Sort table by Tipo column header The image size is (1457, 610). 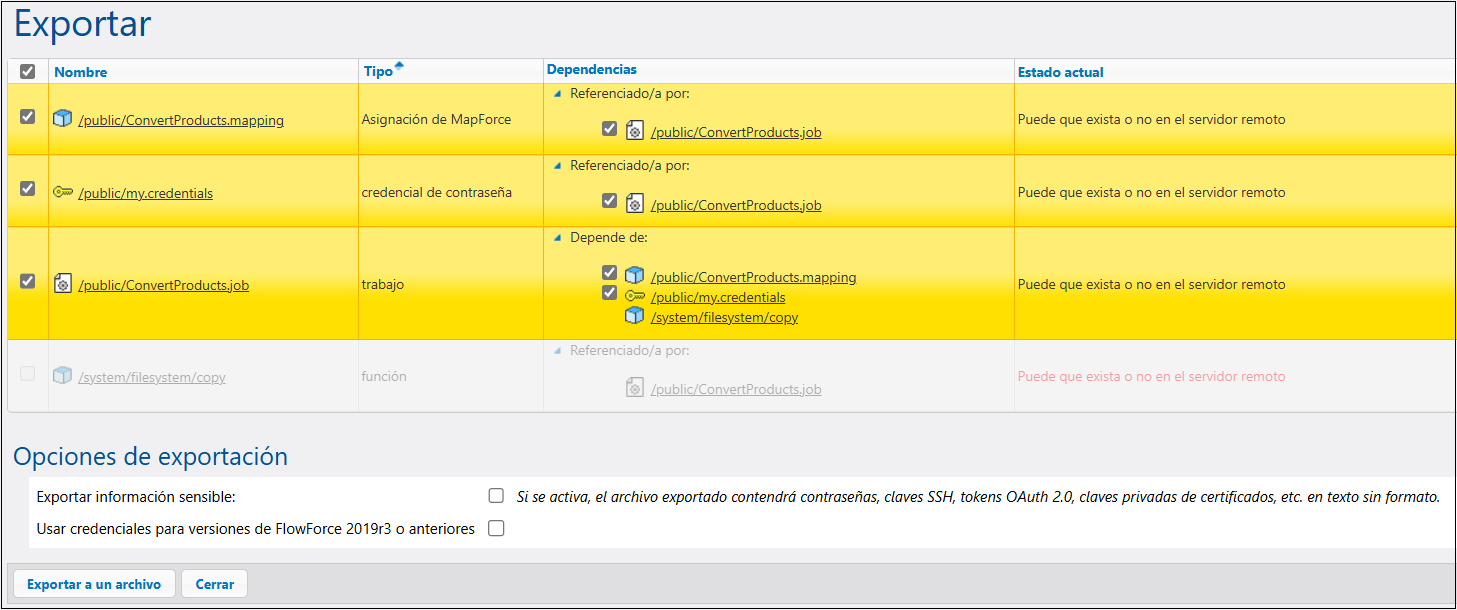(x=378, y=72)
